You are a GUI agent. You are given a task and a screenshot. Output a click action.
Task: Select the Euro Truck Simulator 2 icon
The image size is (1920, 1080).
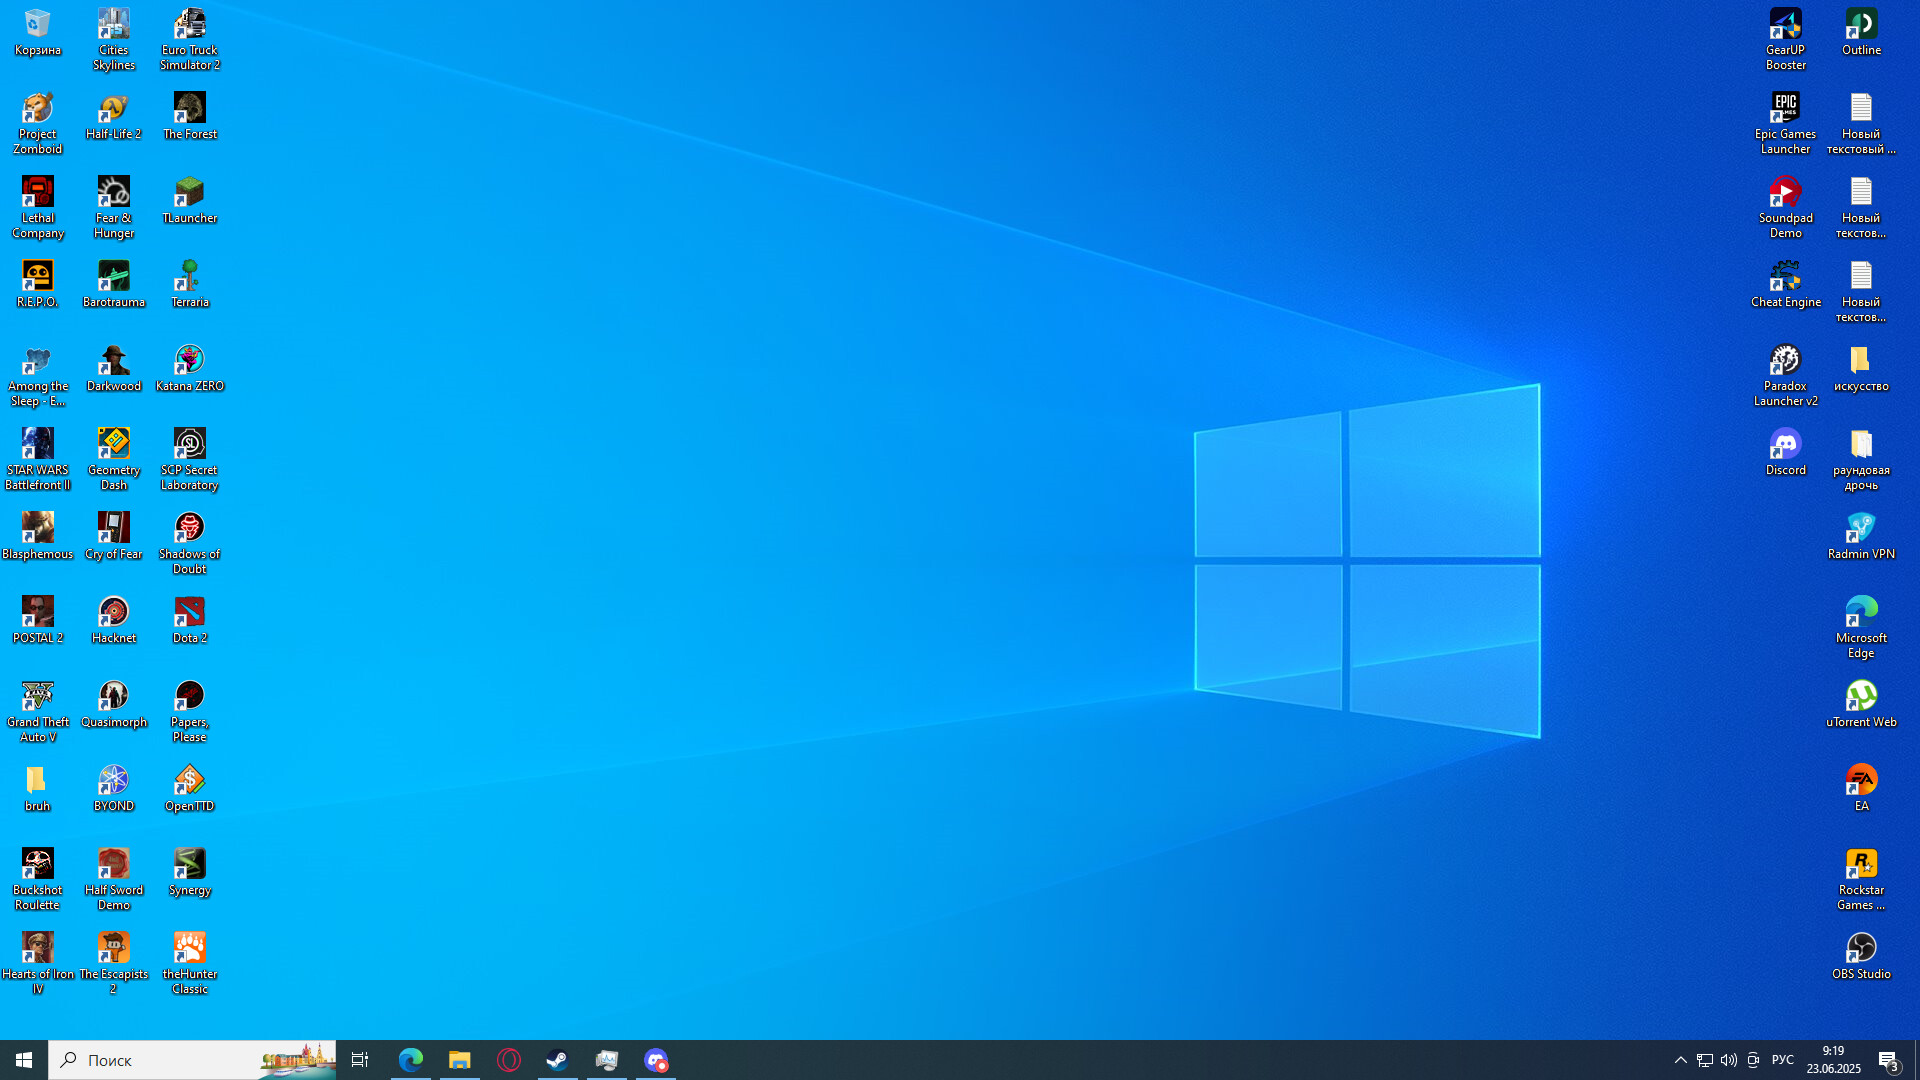coord(190,40)
